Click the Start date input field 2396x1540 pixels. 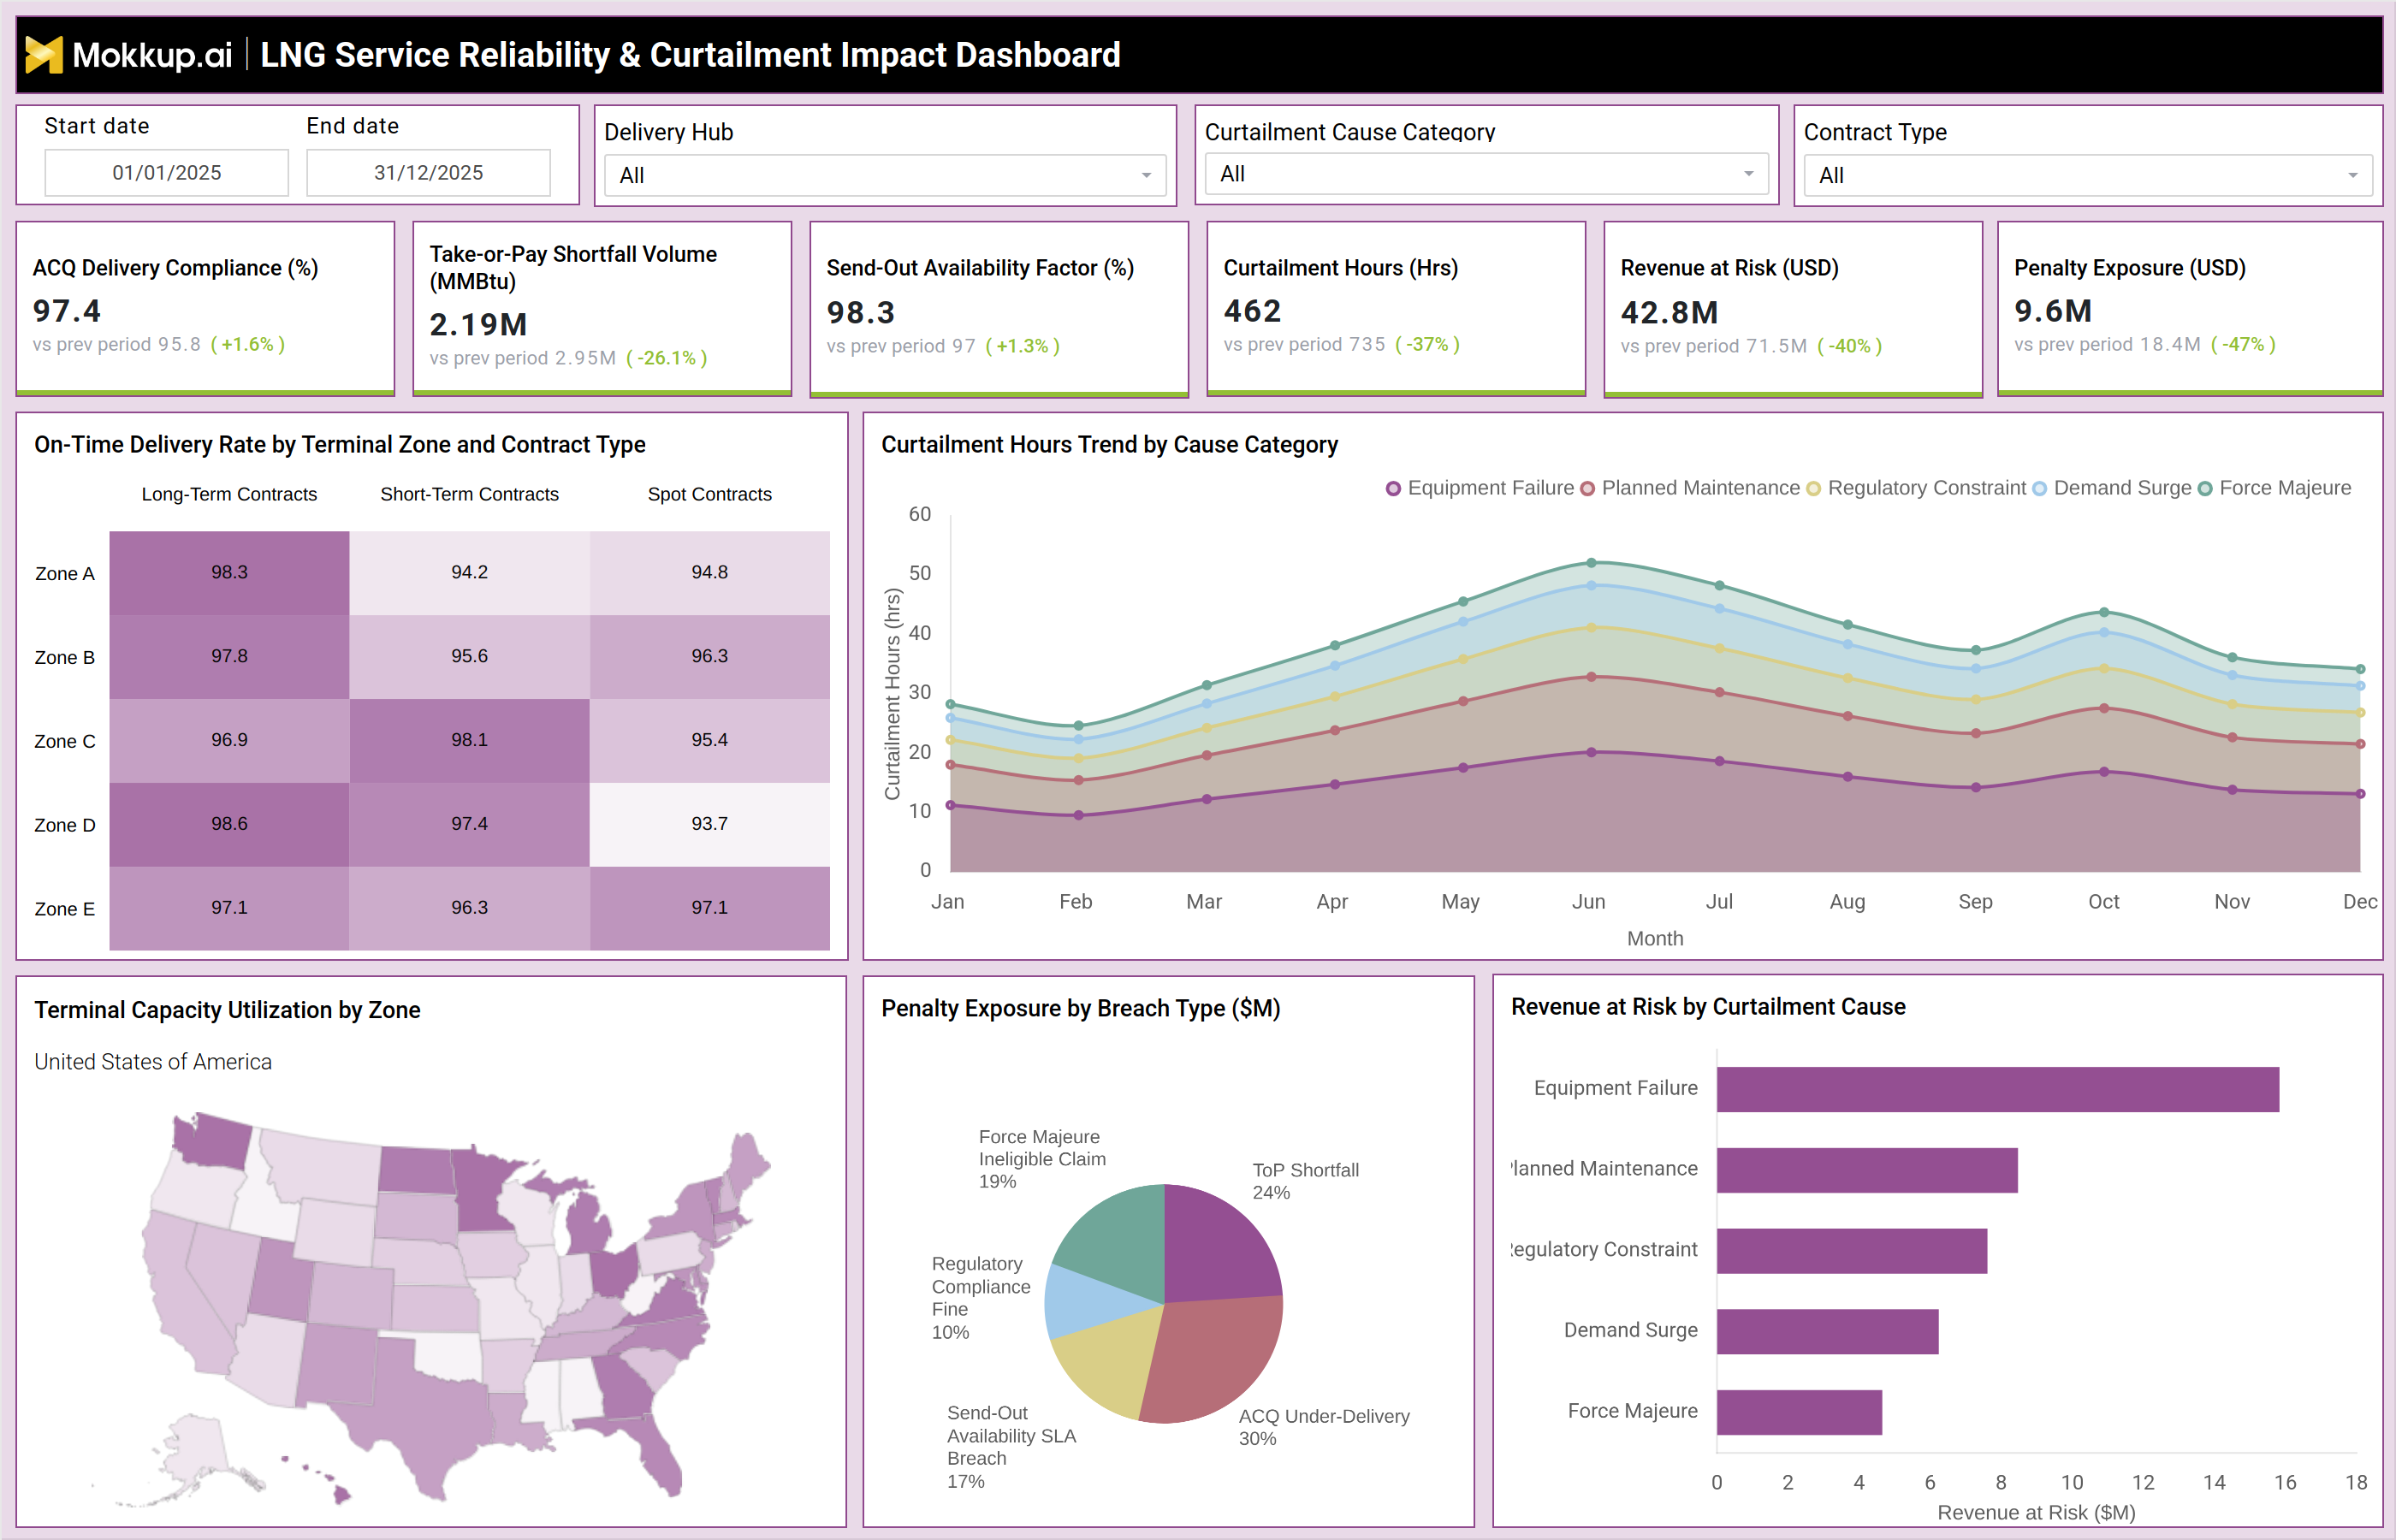[x=167, y=173]
